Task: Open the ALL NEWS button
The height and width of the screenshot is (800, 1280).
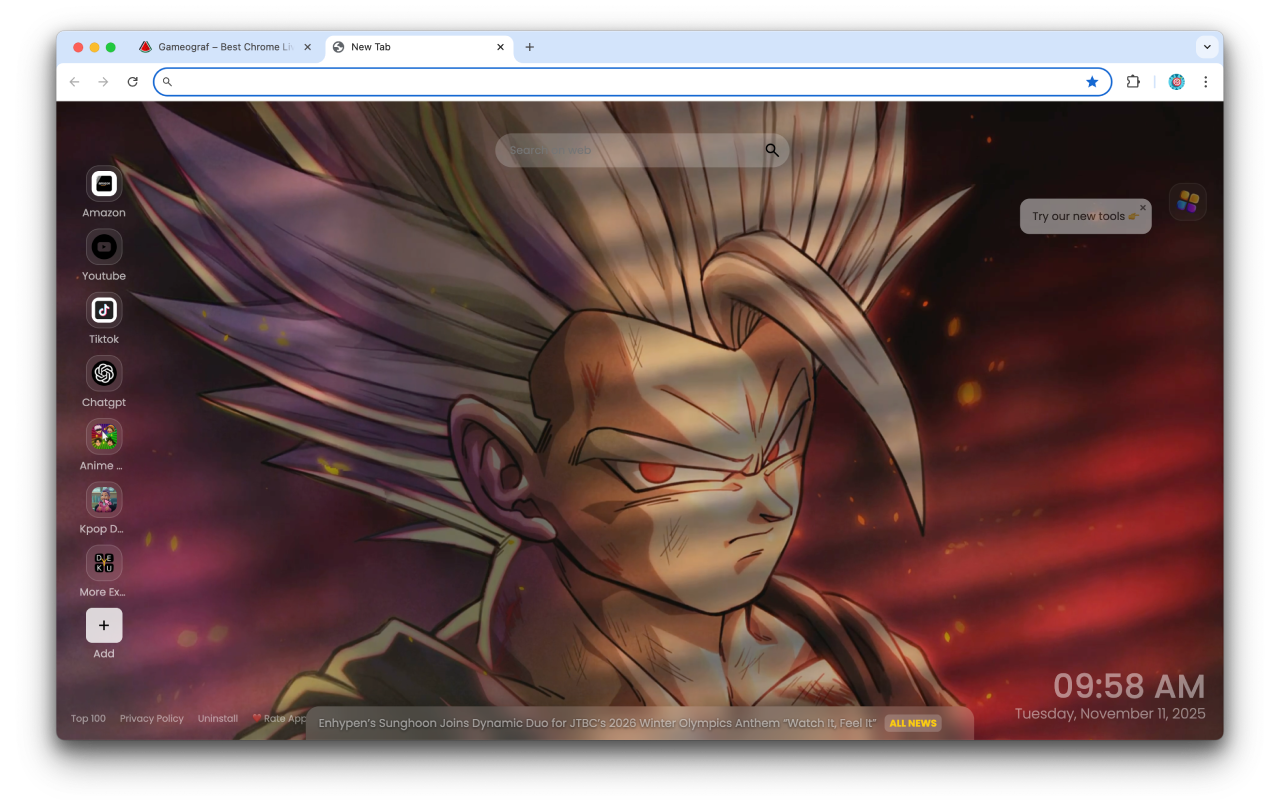Action: [913, 723]
